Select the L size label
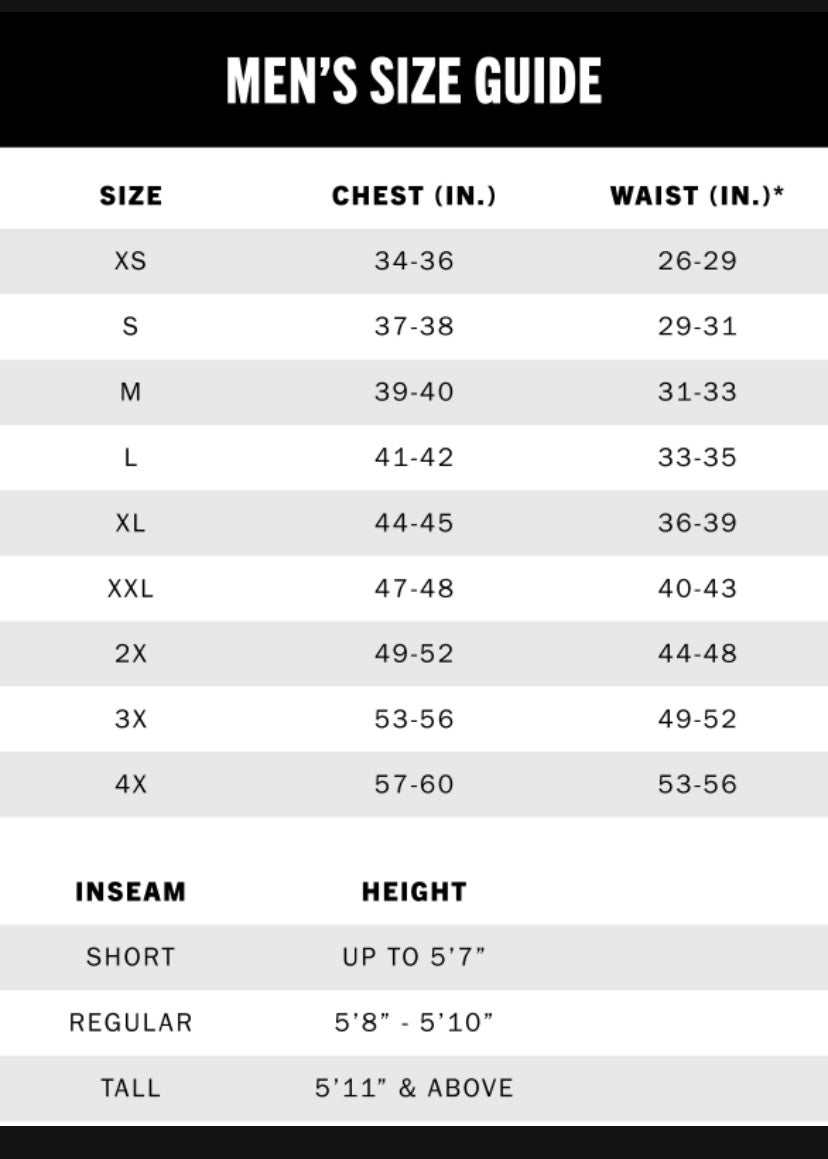The height and width of the screenshot is (1159, 828). [131, 458]
